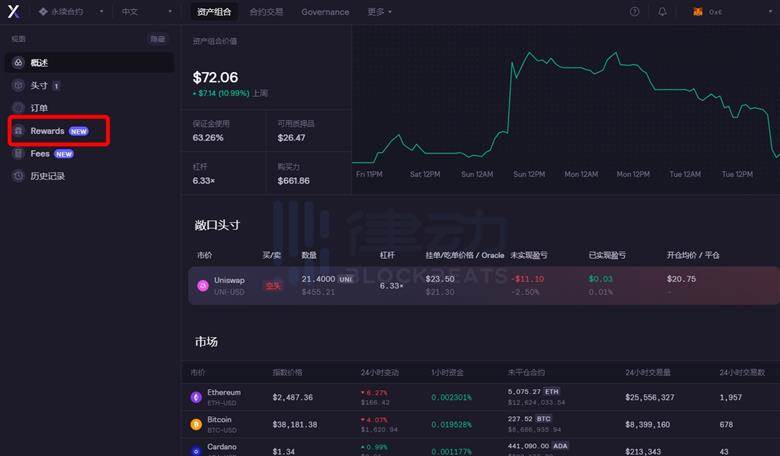The width and height of the screenshot is (780, 456).
Task: Click the Ethereum coin icon
Action: click(196, 397)
